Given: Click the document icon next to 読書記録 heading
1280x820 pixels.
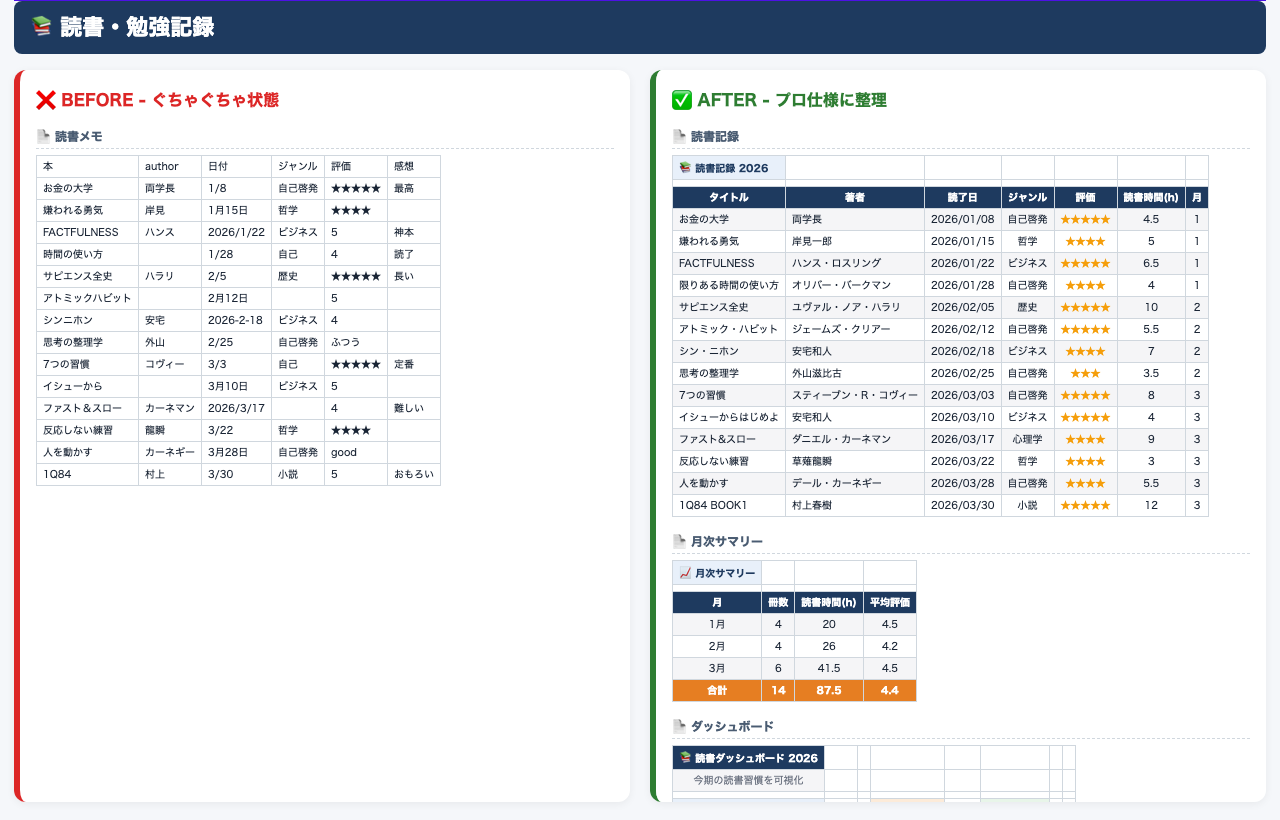Looking at the screenshot, I should tap(679, 136).
